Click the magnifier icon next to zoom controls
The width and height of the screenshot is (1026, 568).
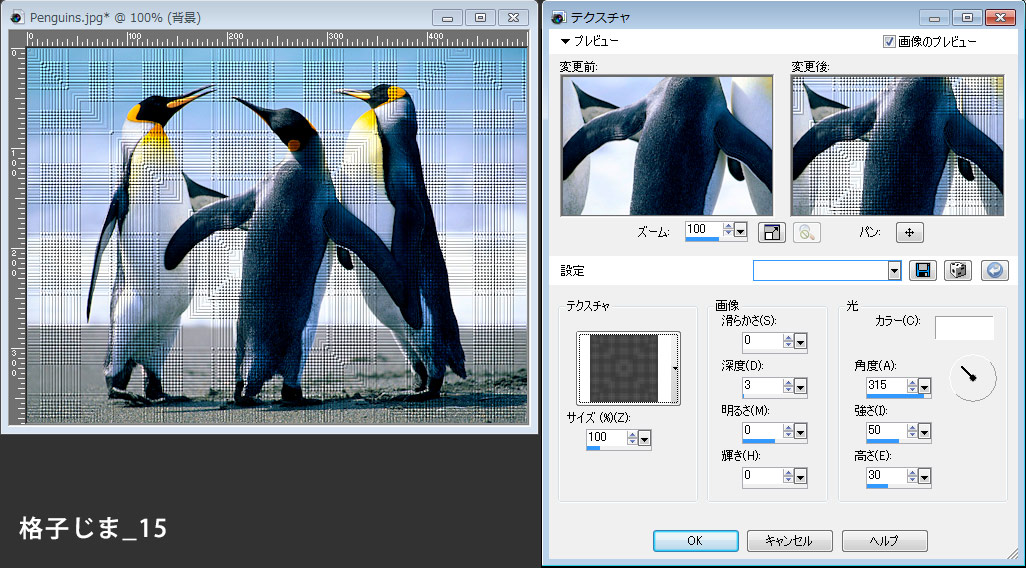pos(807,232)
